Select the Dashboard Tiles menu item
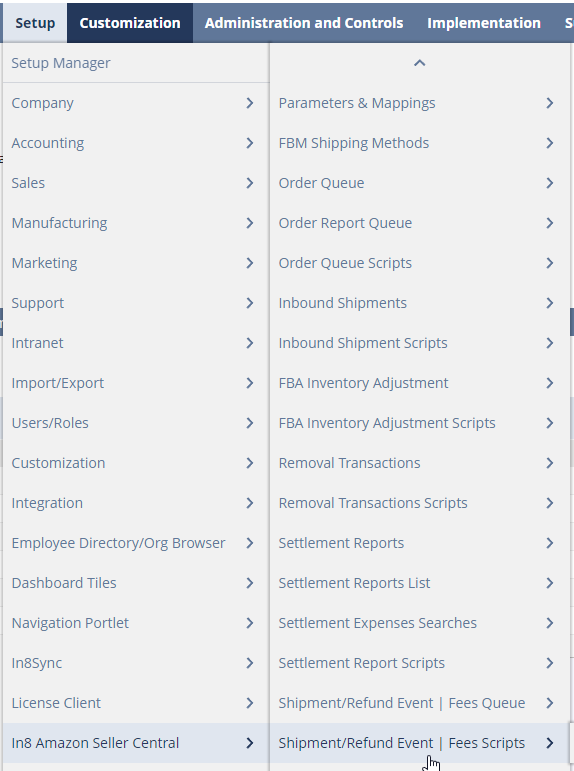The height and width of the screenshot is (771, 574). tap(136, 583)
